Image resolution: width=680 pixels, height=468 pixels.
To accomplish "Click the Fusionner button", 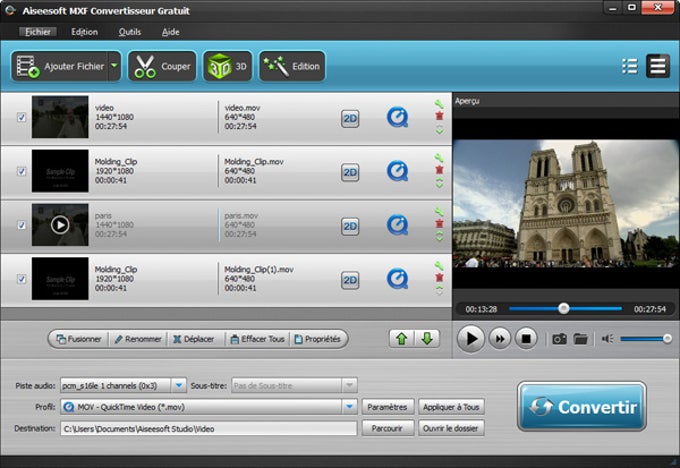I will point(79,339).
